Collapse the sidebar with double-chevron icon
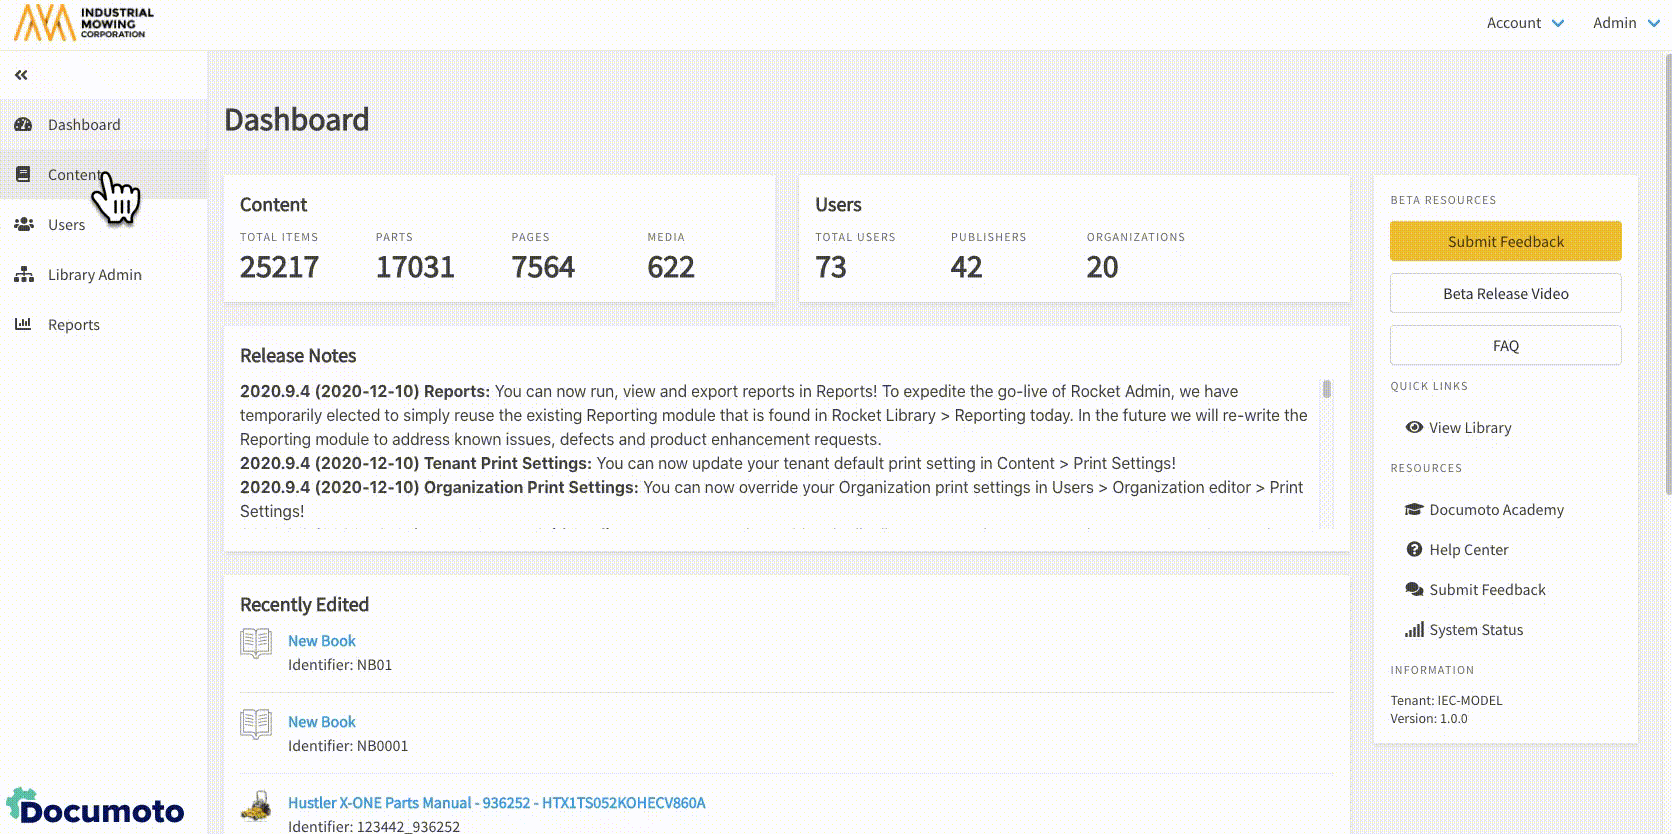This screenshot has width=1672, height=834. click(x=21, y=75)
